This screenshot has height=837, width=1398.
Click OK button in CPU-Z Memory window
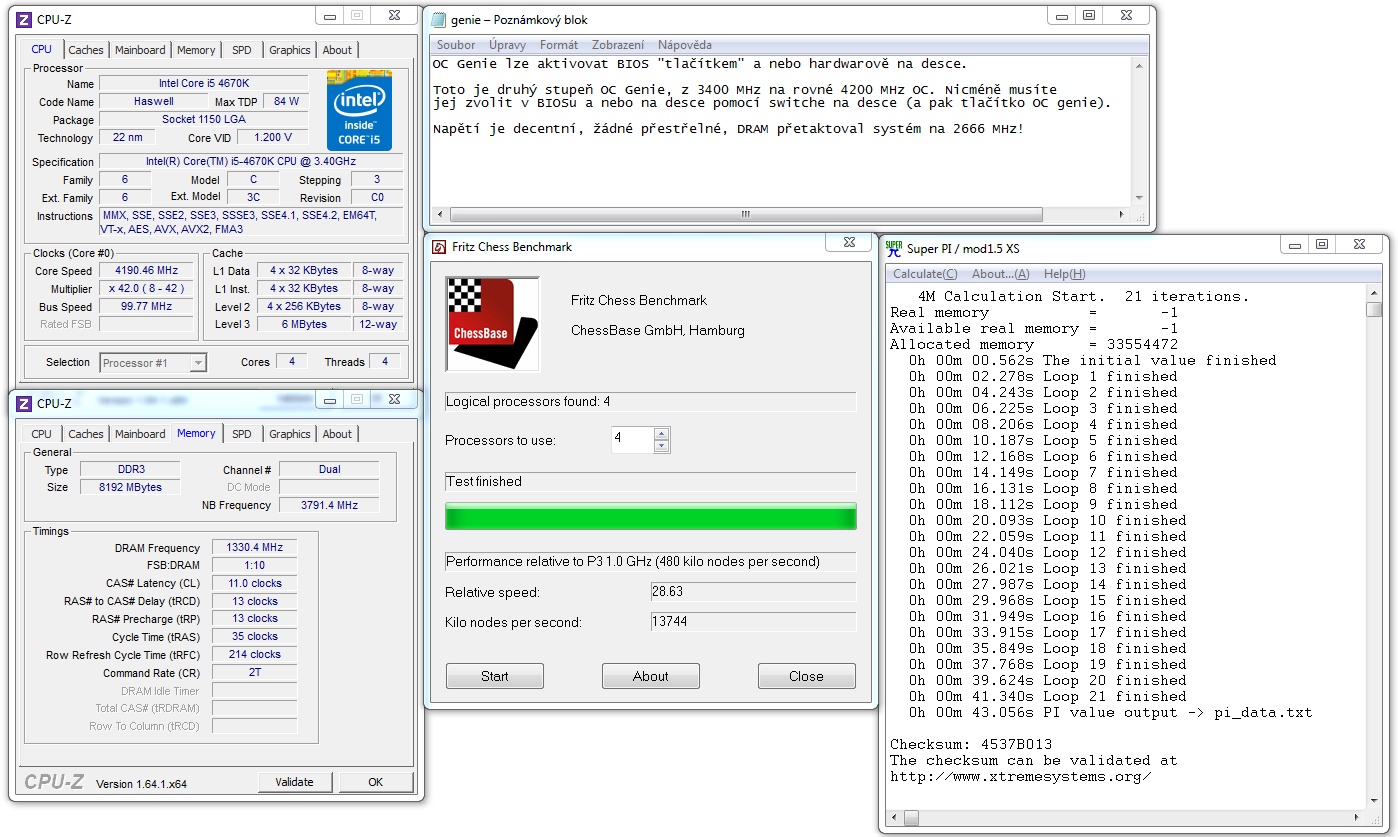point(376,782)
